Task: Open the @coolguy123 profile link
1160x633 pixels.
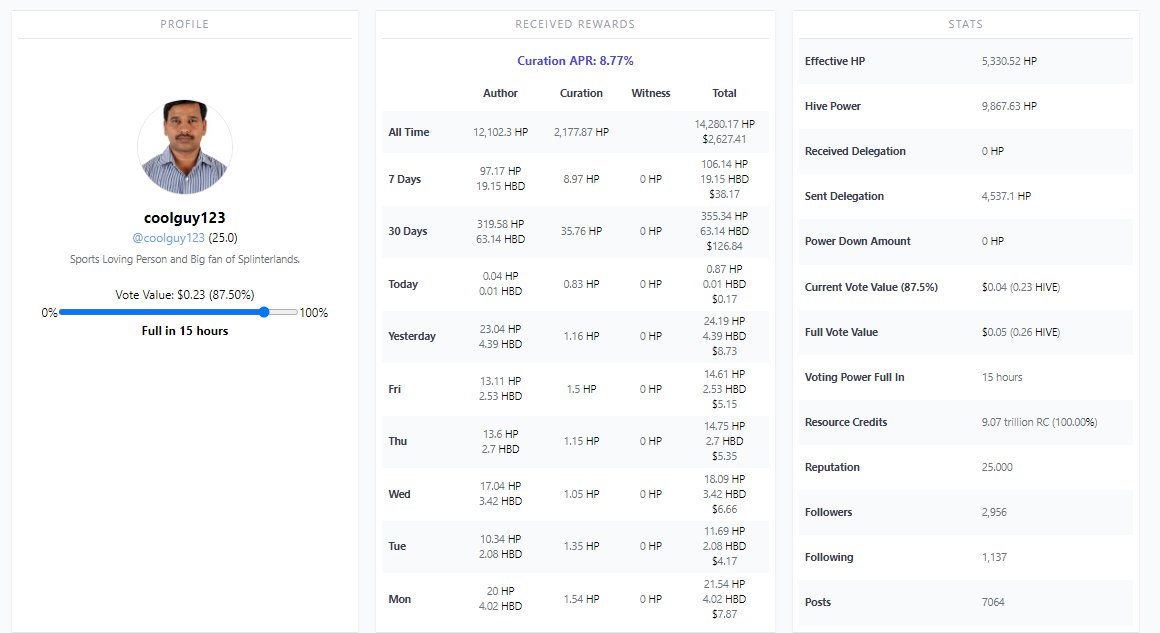Action: coord(168,237)
